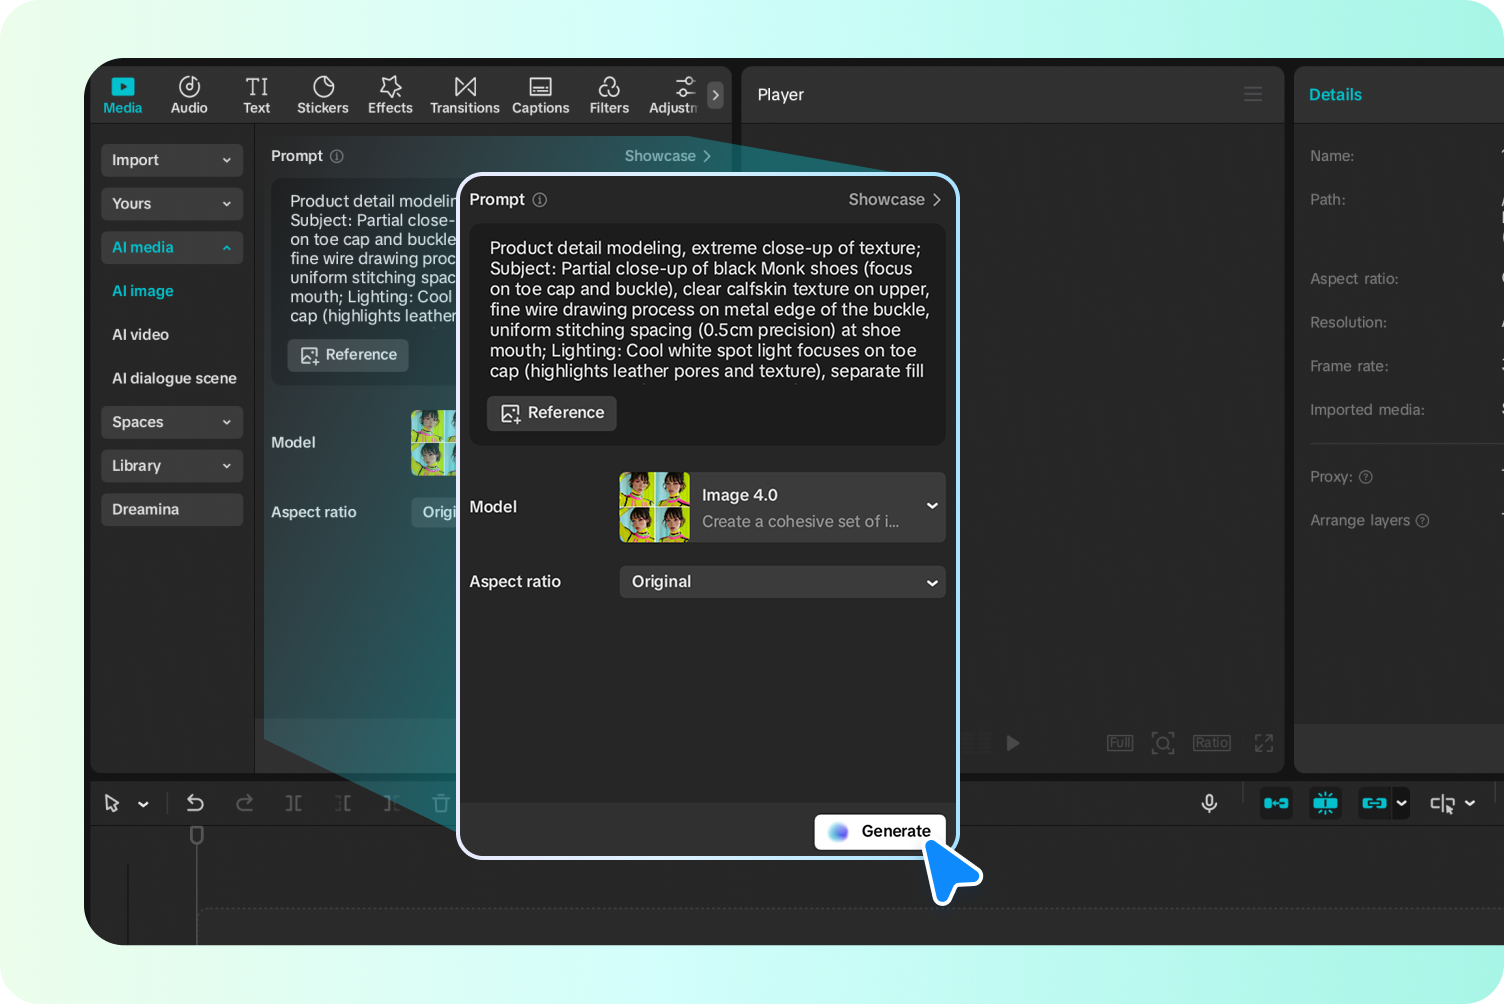Image resolution: width=1504 pixels, height=1004 pixels.
Task: Click the microphone voiceover icon
Action: (x=1209, y=803)
